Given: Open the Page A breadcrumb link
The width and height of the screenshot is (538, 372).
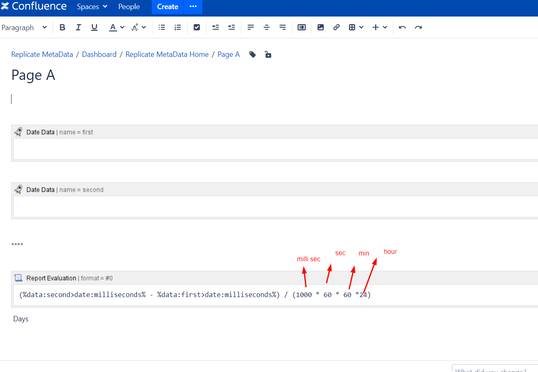Looking at the screenshot, I should (x=229, y=54).
